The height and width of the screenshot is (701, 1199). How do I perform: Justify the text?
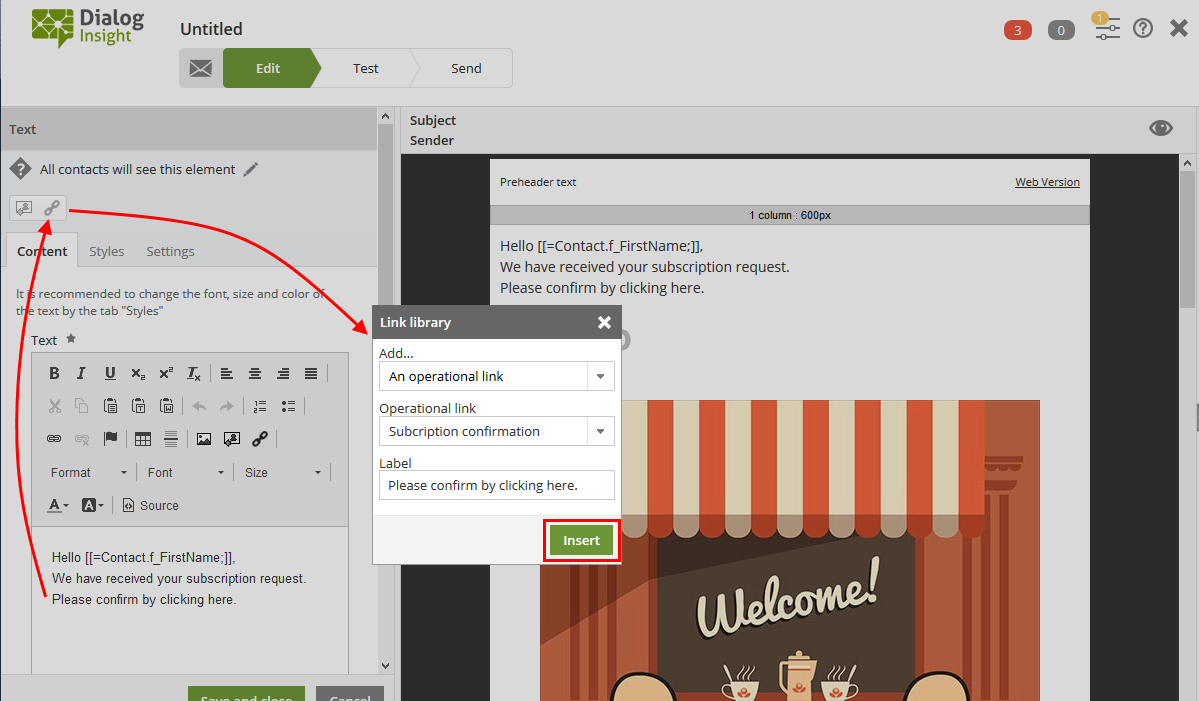coord(310,373)
